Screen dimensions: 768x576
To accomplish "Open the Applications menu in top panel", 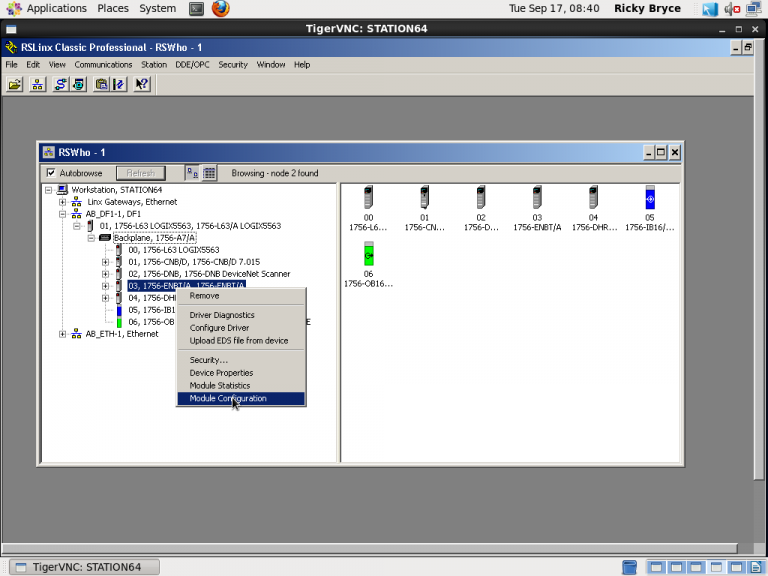I will click(x=56, y=8).
